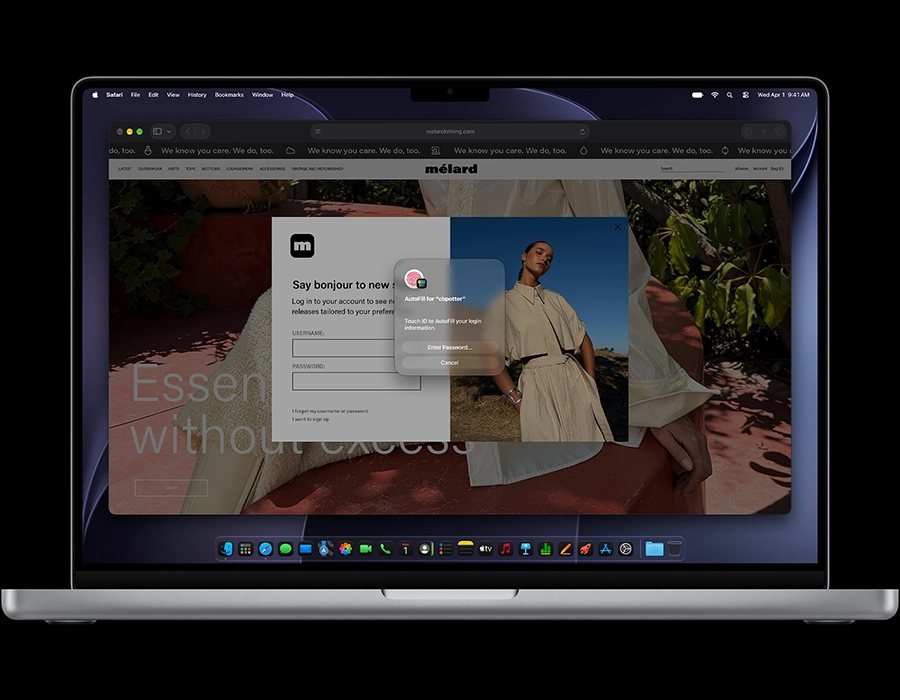The image size is (900, 700).
Task: Open the Safari menu in menu bar
Action: point(114,95)
